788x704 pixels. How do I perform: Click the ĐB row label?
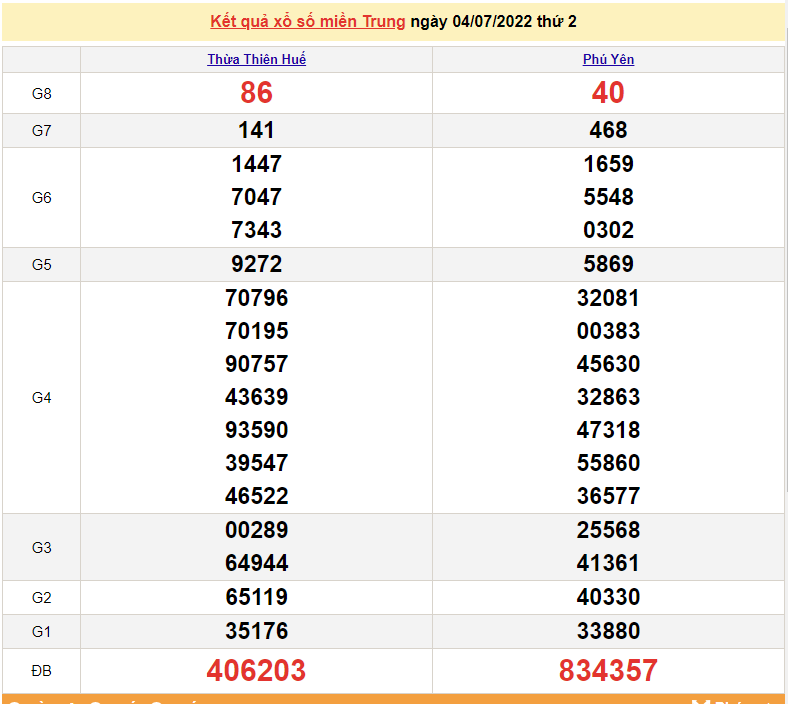pyautogui.click(x=41, y=670)
